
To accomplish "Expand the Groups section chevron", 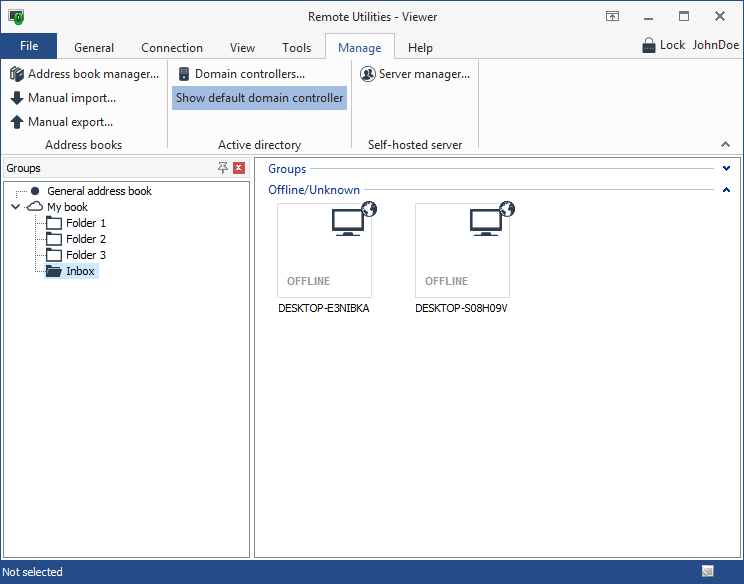I will [x=726, y=168].
